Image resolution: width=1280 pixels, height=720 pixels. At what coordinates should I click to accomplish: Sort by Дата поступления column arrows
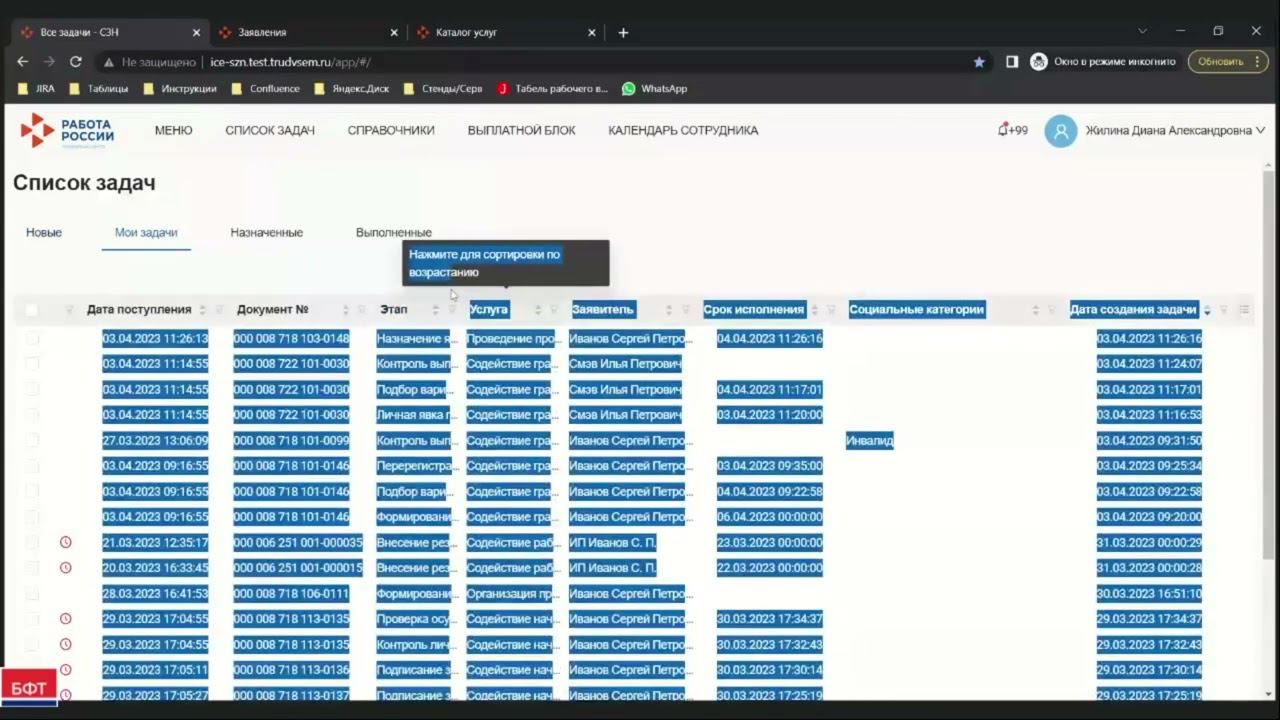click(x=203, y=310)
